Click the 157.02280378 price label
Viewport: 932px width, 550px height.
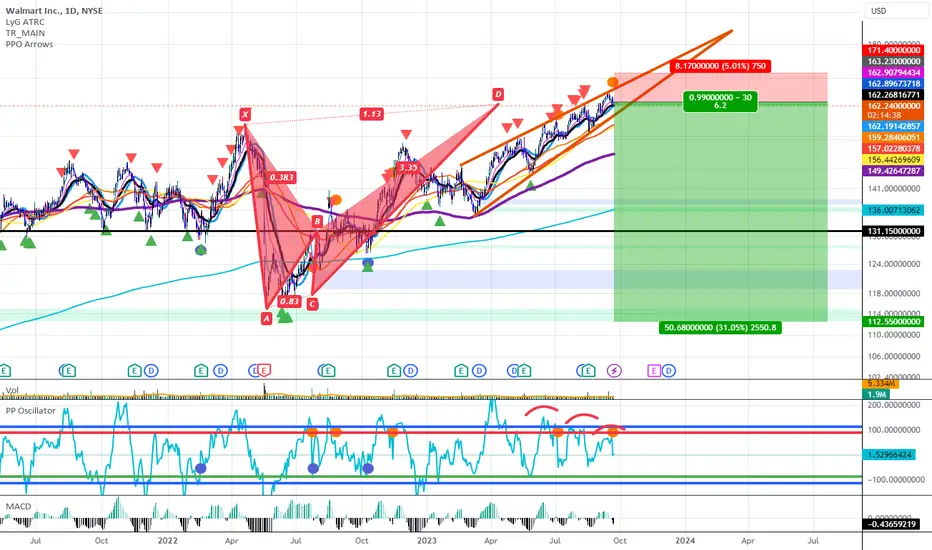(894, 149)
